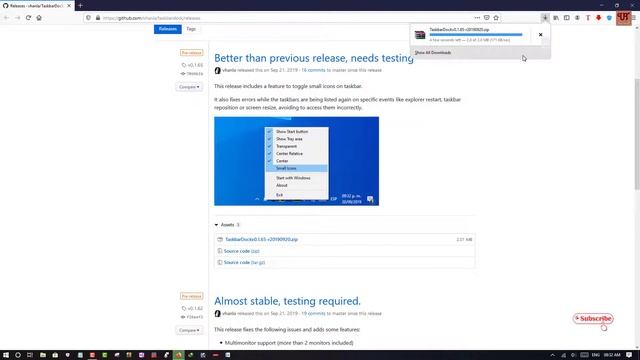
Task: Cancel the TaskbarDock zip download
Action: [x=540, y=35]
